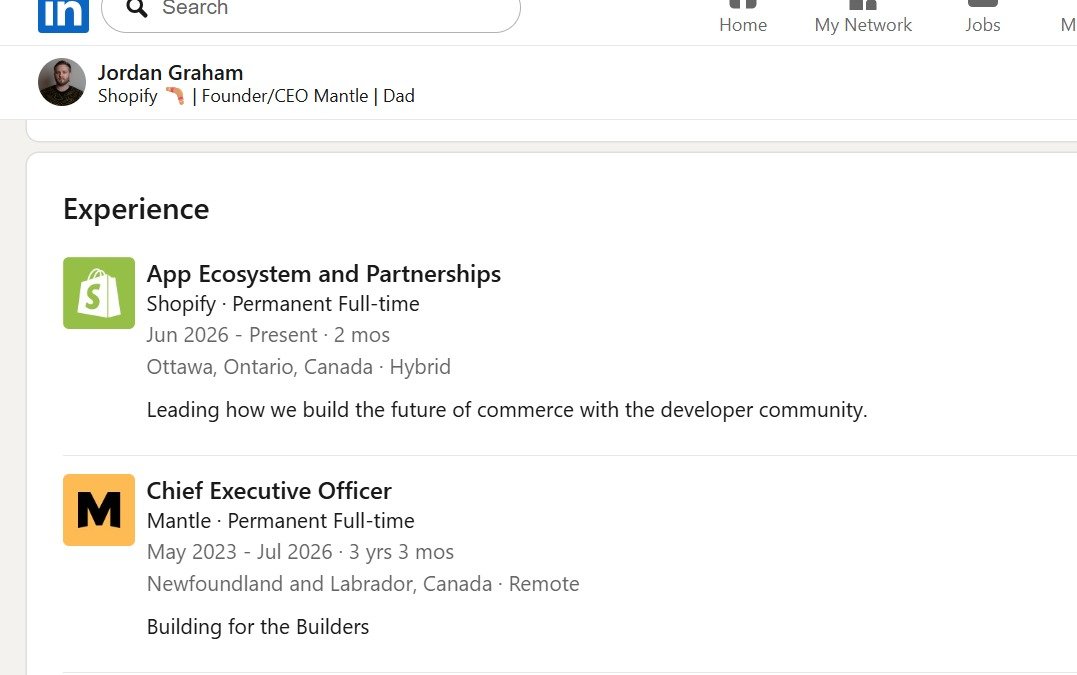The image size is (1077, 675).
Task: Click the Shopify · Permanent Full-time line
Action: point(283,304)
